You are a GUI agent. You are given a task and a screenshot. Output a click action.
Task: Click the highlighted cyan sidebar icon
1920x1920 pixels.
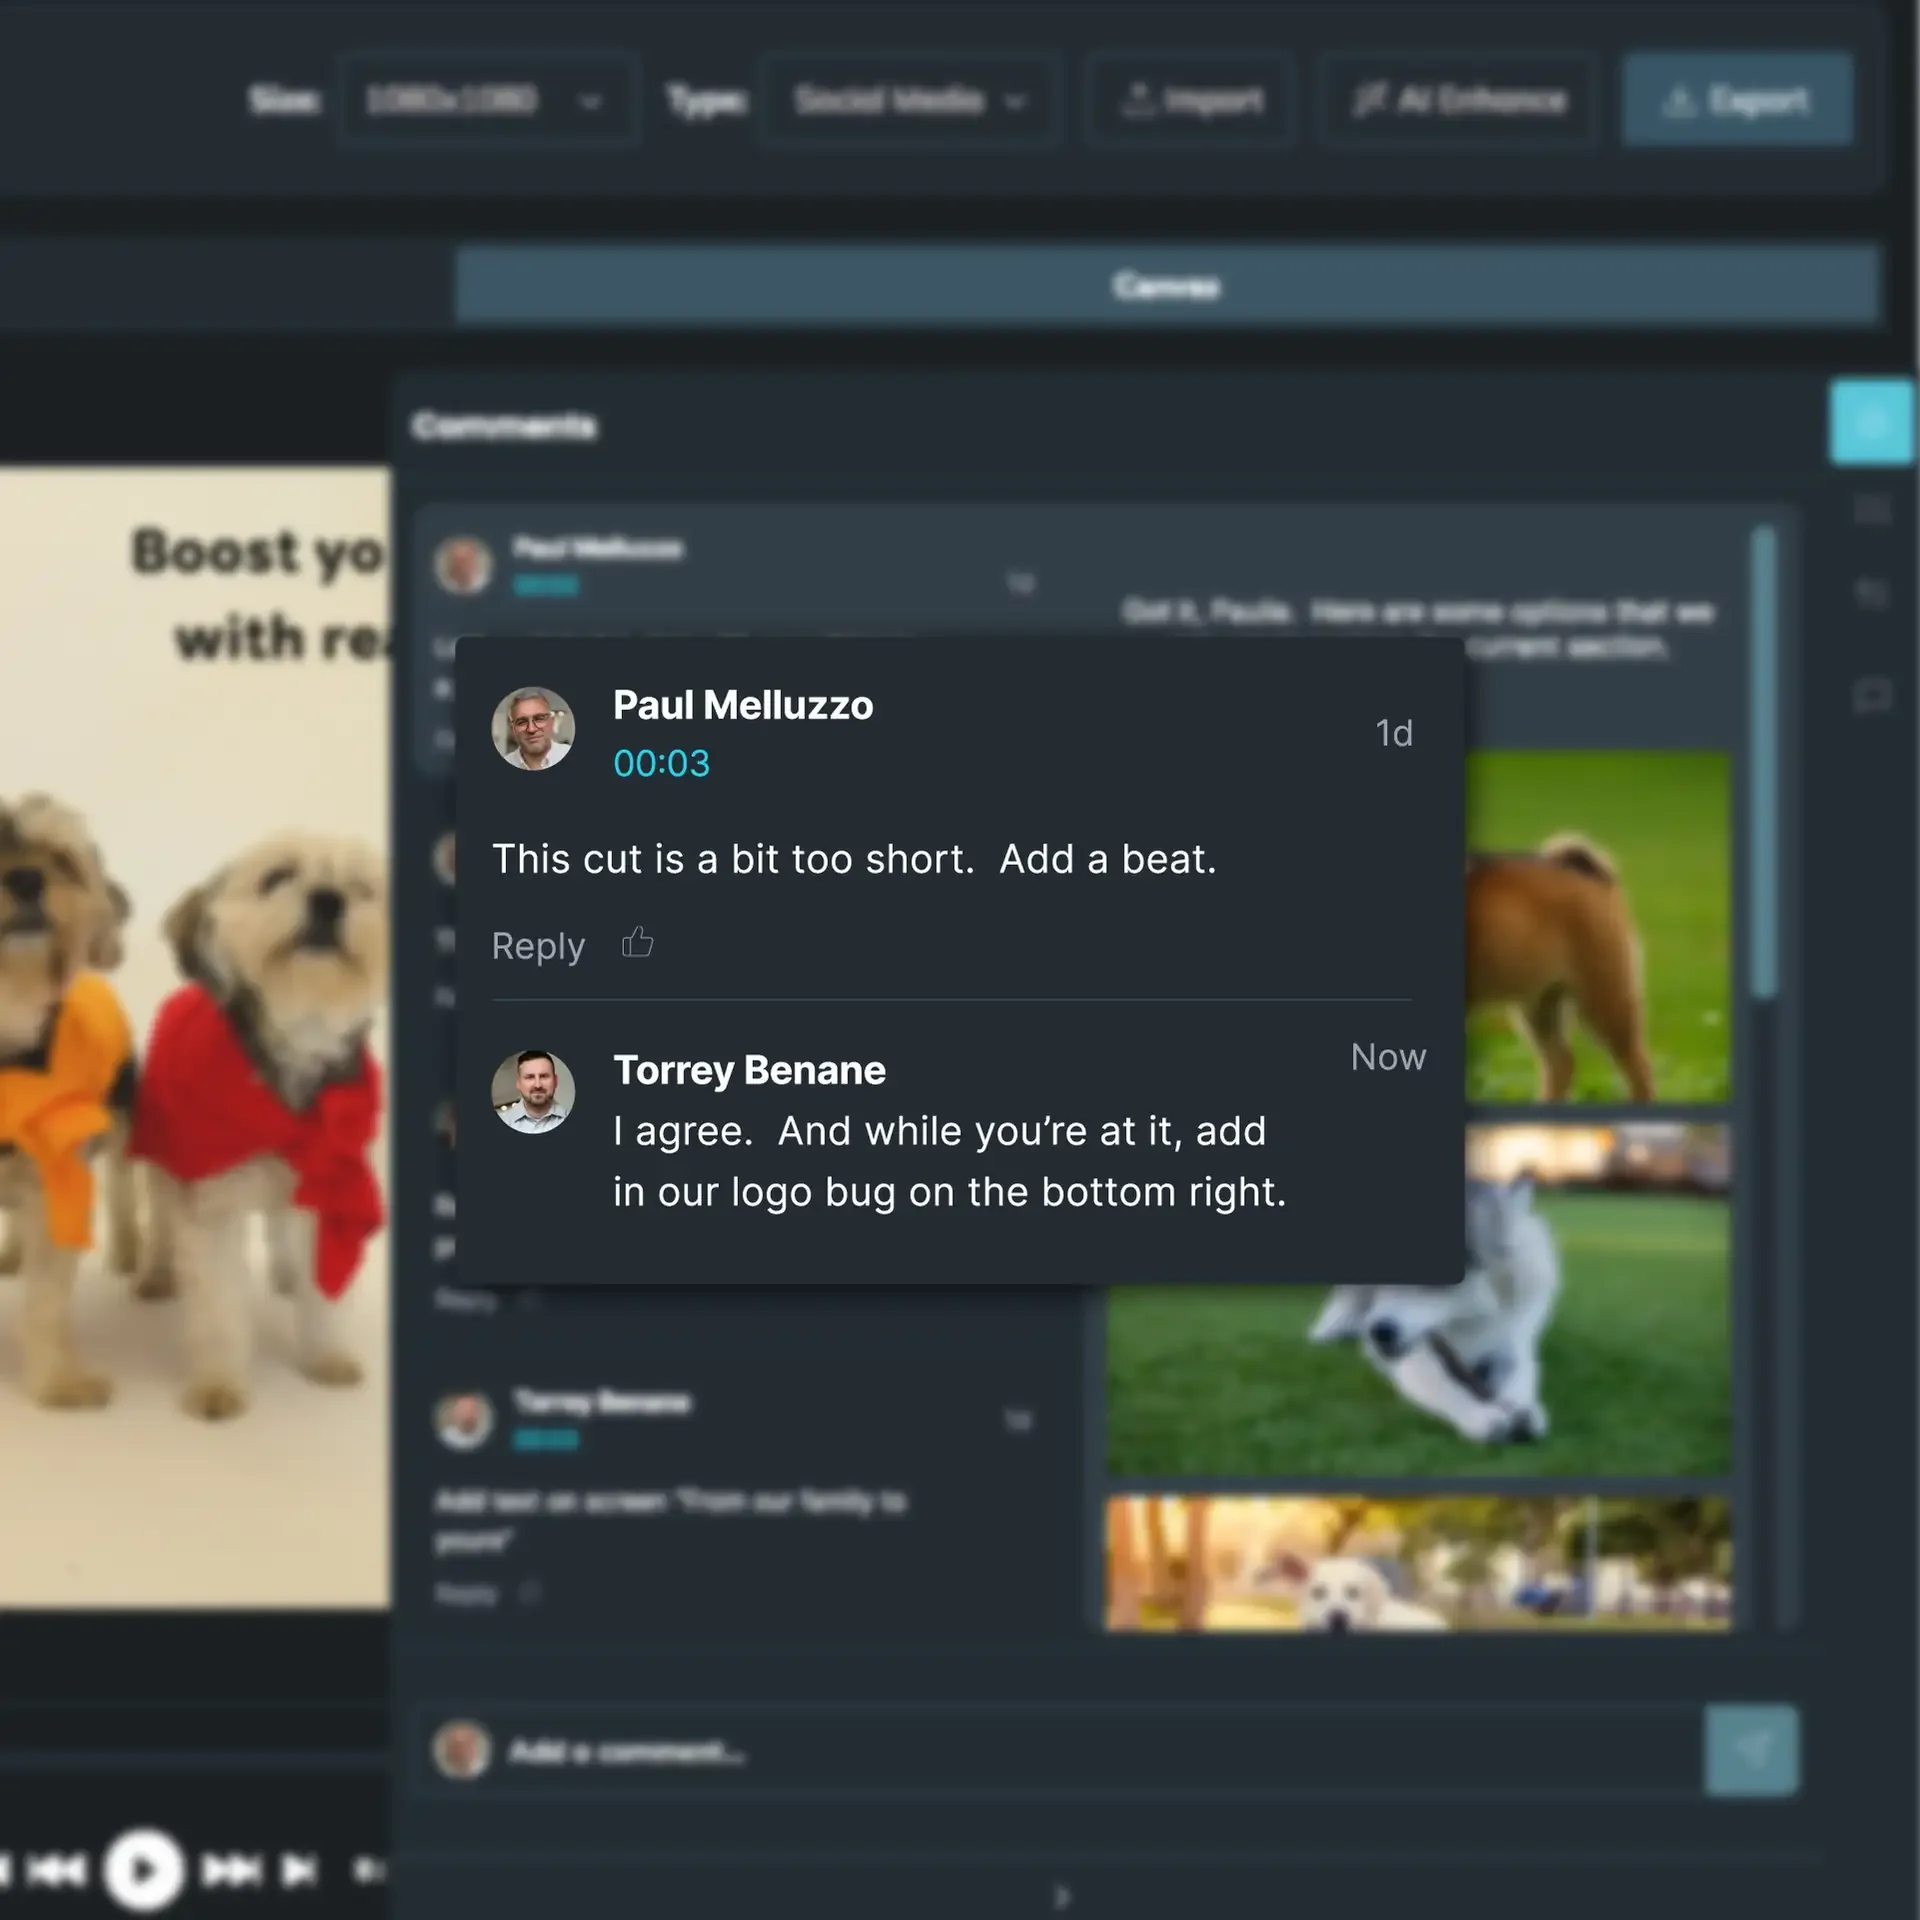1871,422
